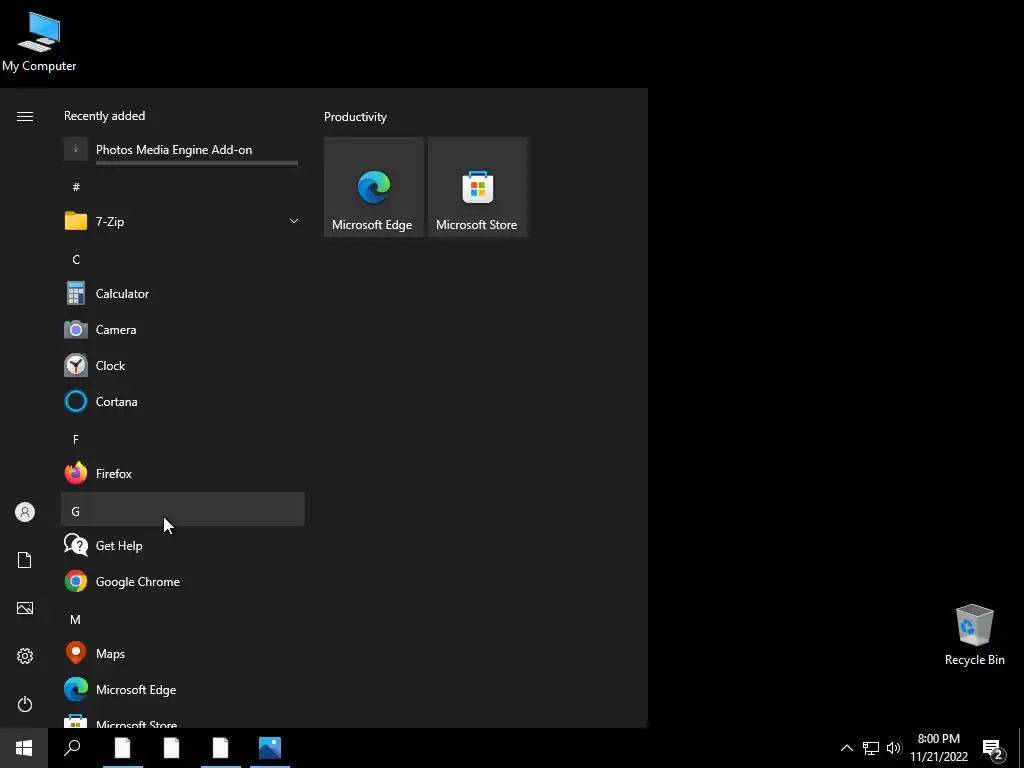Open the Get Help app

[183, 545]
